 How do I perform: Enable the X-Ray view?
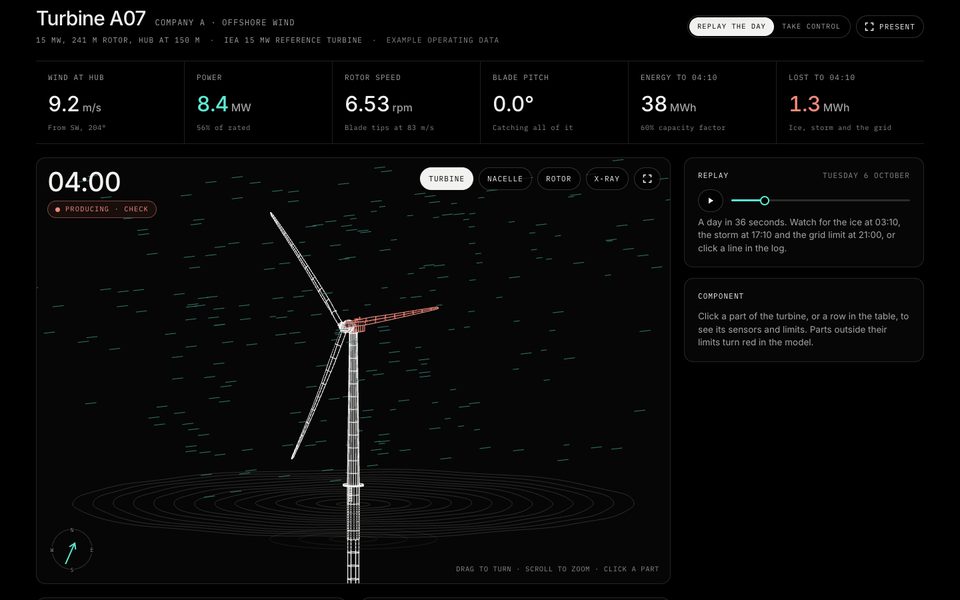[607, 179]
